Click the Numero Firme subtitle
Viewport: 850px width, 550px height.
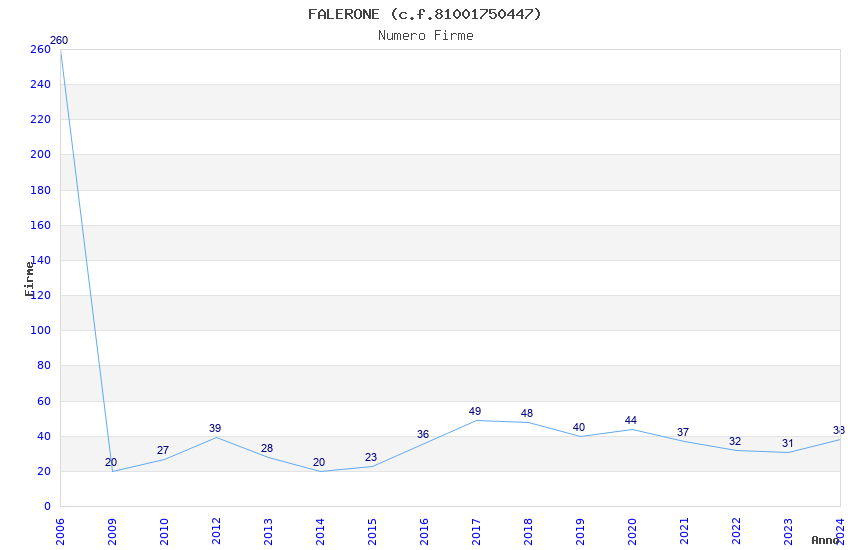[426, 36]
